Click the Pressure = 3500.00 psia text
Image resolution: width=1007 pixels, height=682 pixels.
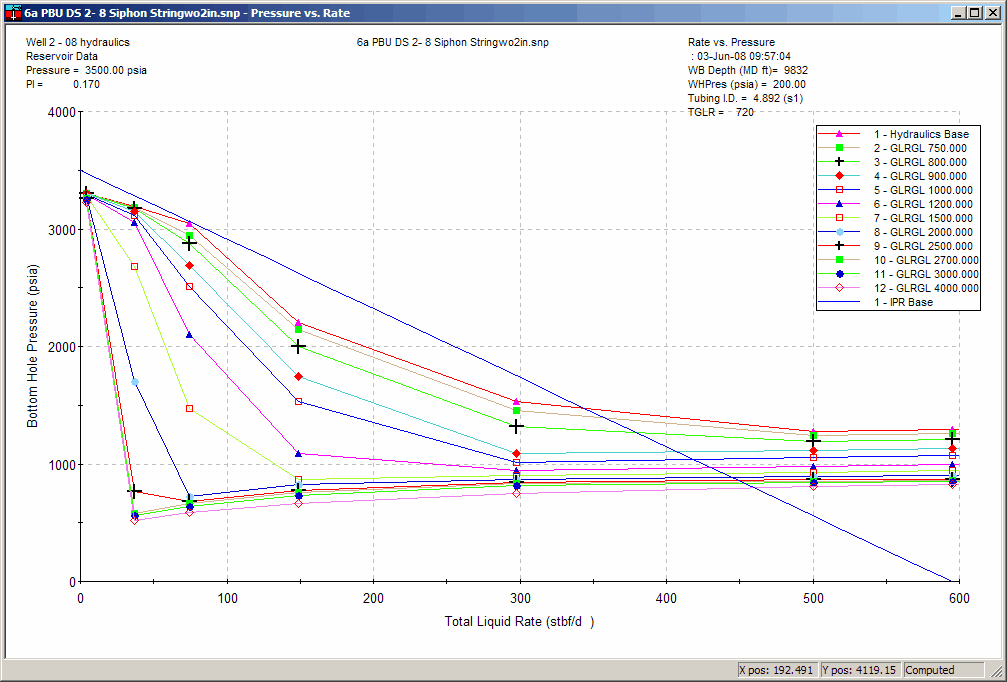pyautogui.click(x=86, y=71)
